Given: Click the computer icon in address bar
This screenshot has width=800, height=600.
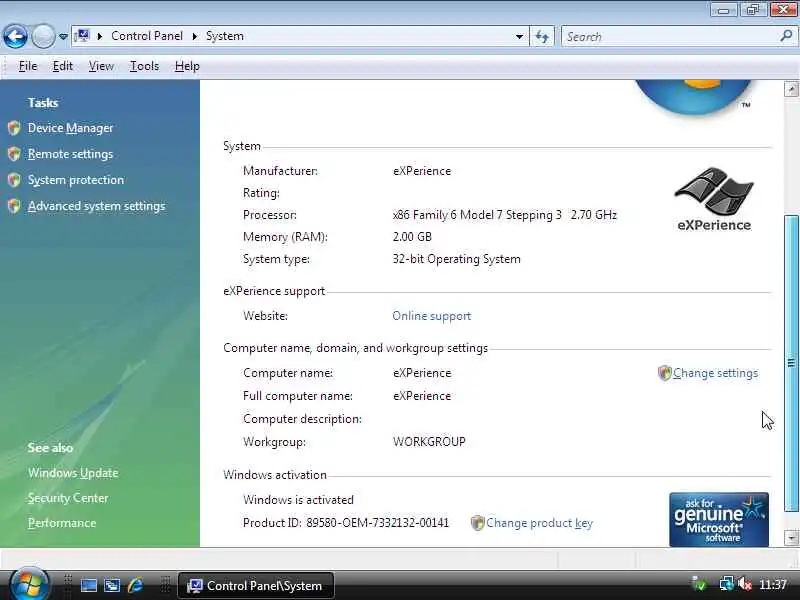Looking at the screenshot, I should tap(82, 36).
